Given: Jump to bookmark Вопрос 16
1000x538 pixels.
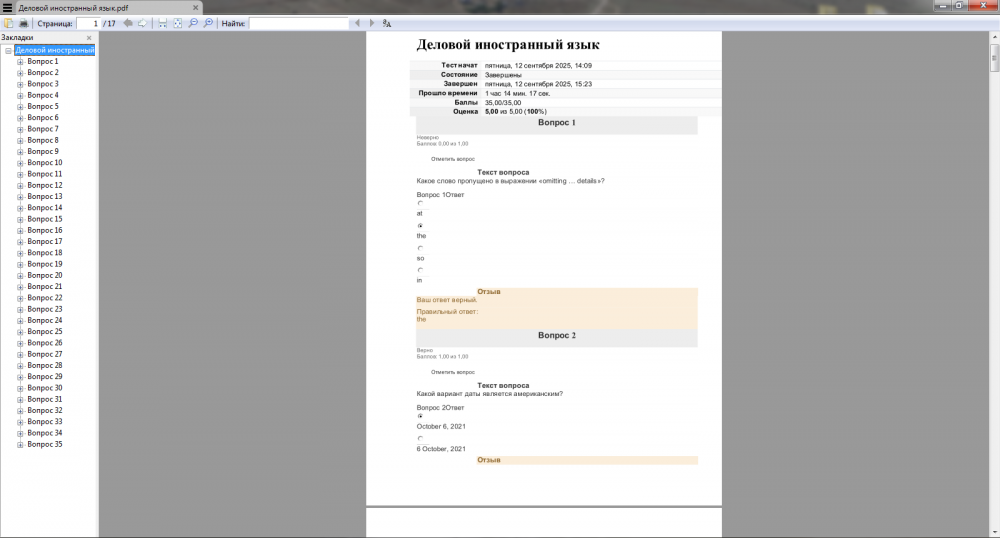Looking at the screenshot, I should pyautogui.click(x=45, y=231).
